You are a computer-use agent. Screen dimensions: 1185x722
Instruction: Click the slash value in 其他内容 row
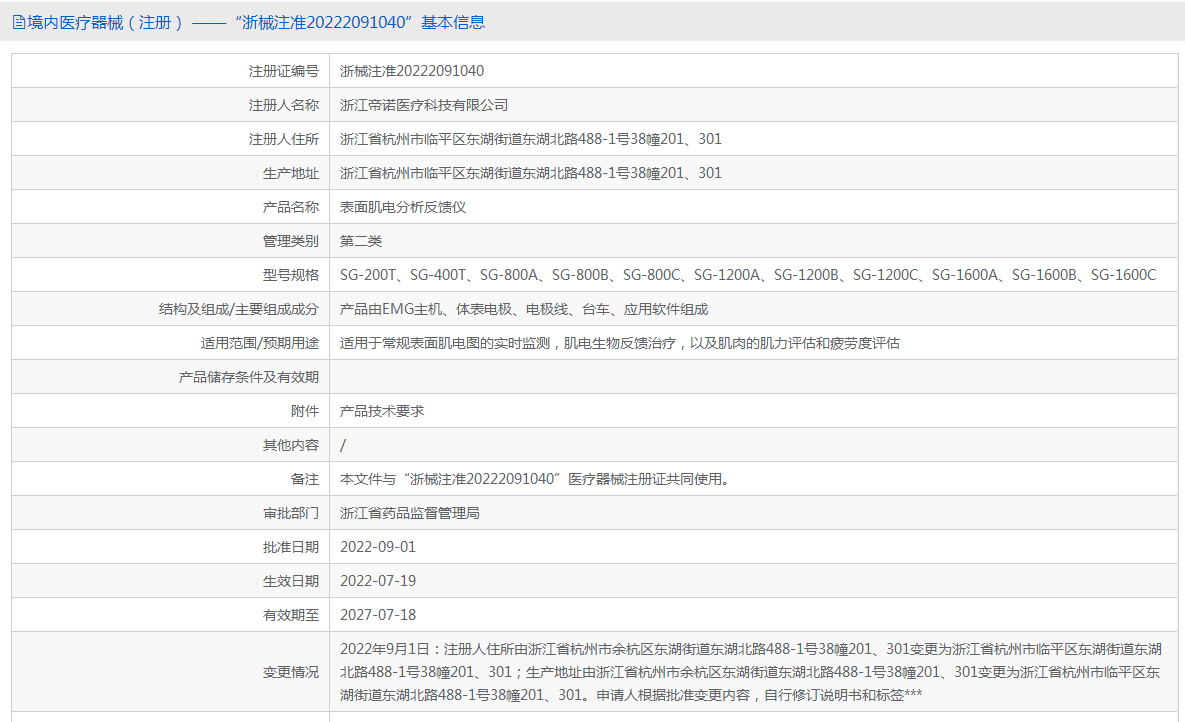click(x=343, y=445)
